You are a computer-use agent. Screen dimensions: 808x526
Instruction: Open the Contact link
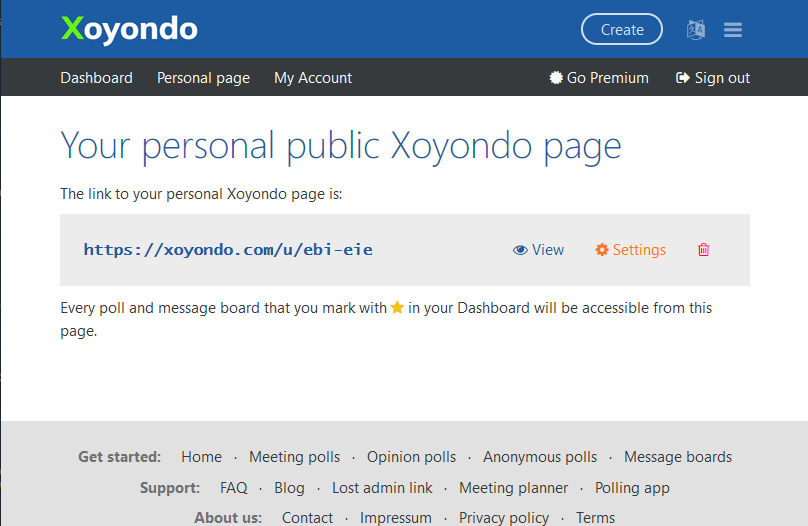(307, 518)
